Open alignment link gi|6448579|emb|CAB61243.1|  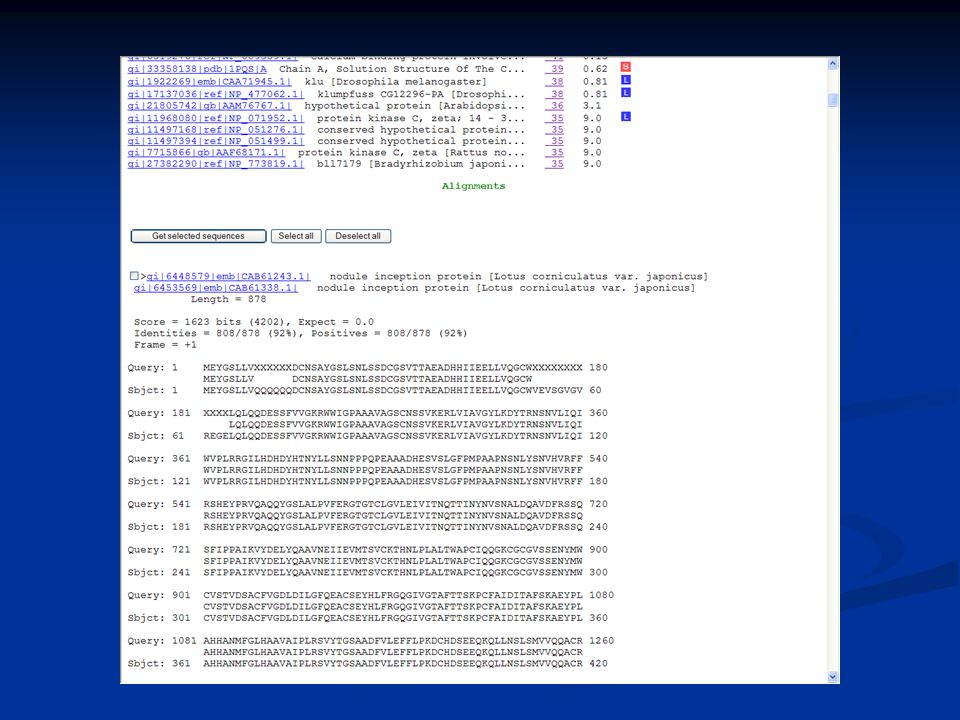pyautogui.click(x=228, y=277)
